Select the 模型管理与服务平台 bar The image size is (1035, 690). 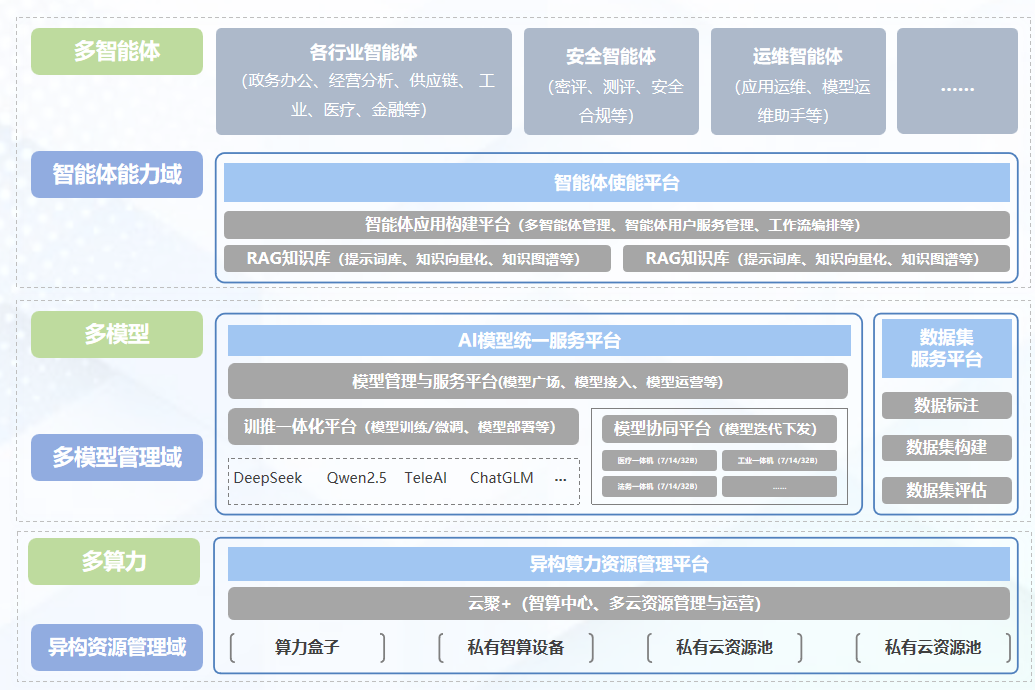tap(537, 381)
